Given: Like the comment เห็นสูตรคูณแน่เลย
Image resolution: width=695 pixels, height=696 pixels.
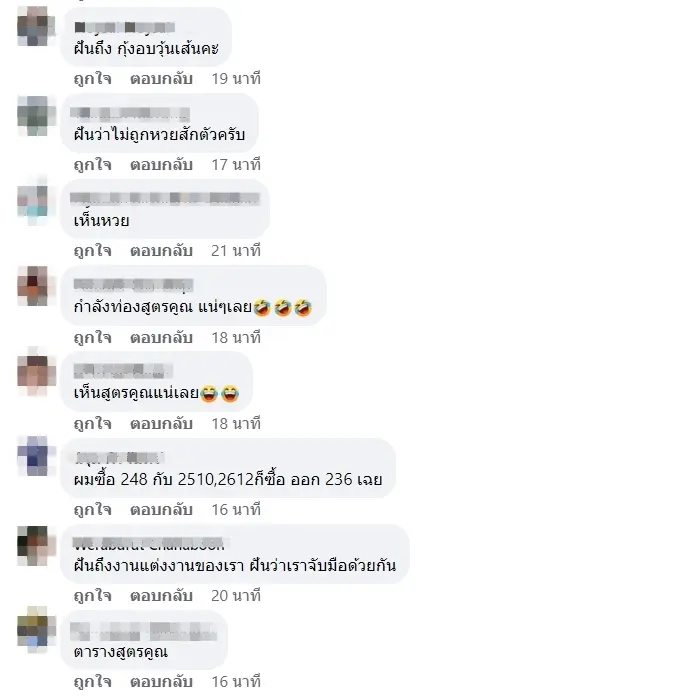Looking at the screenshot, I should pyautogui.click(x=92, y=423).
